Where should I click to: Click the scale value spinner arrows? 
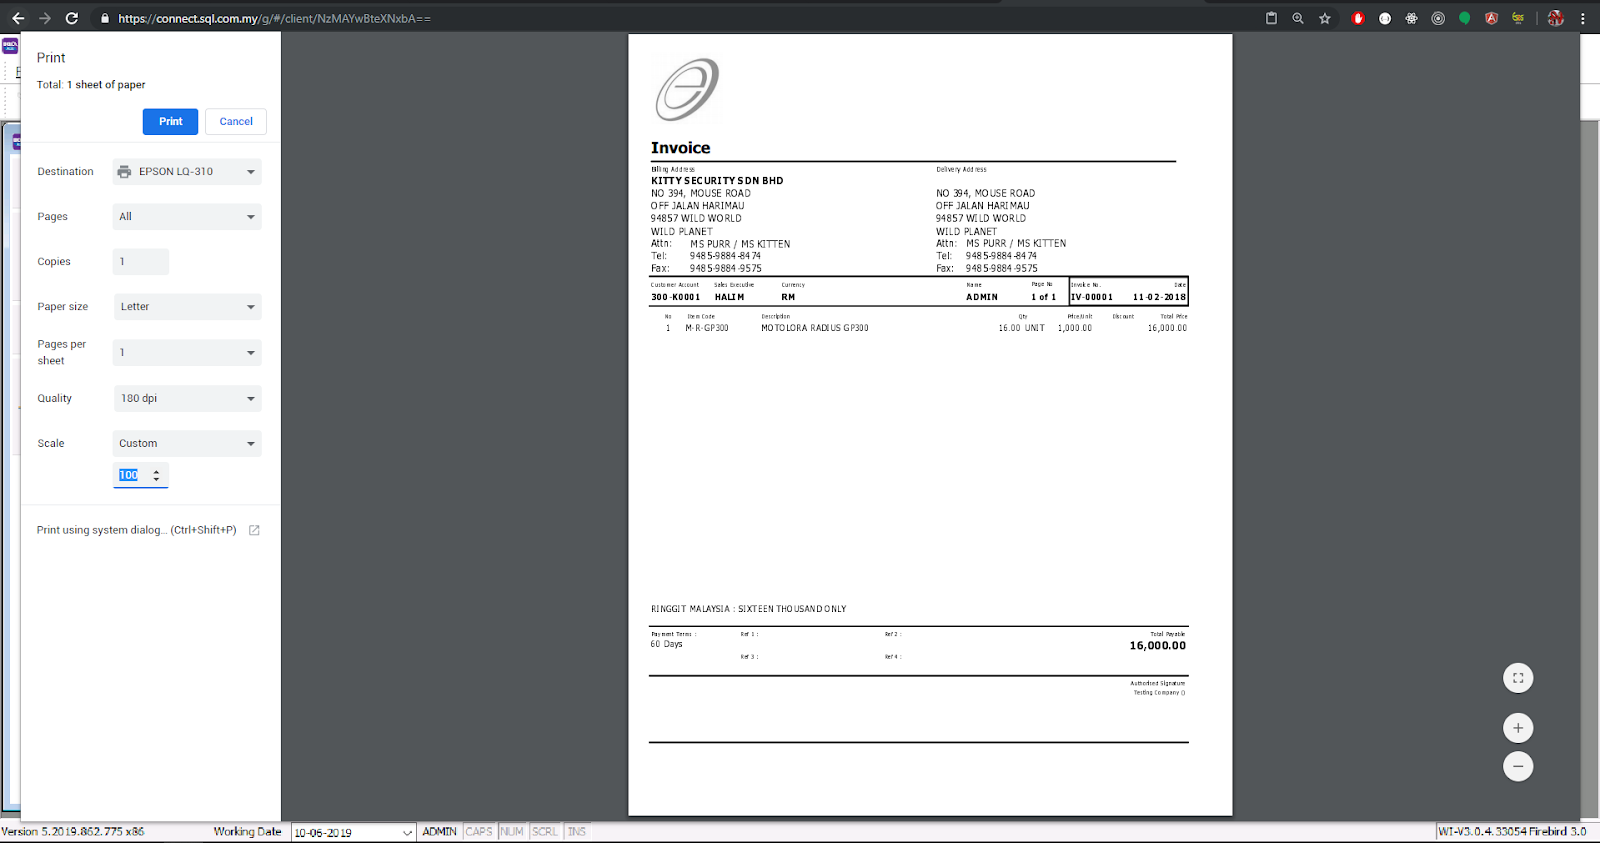click(x=156, y=476)
